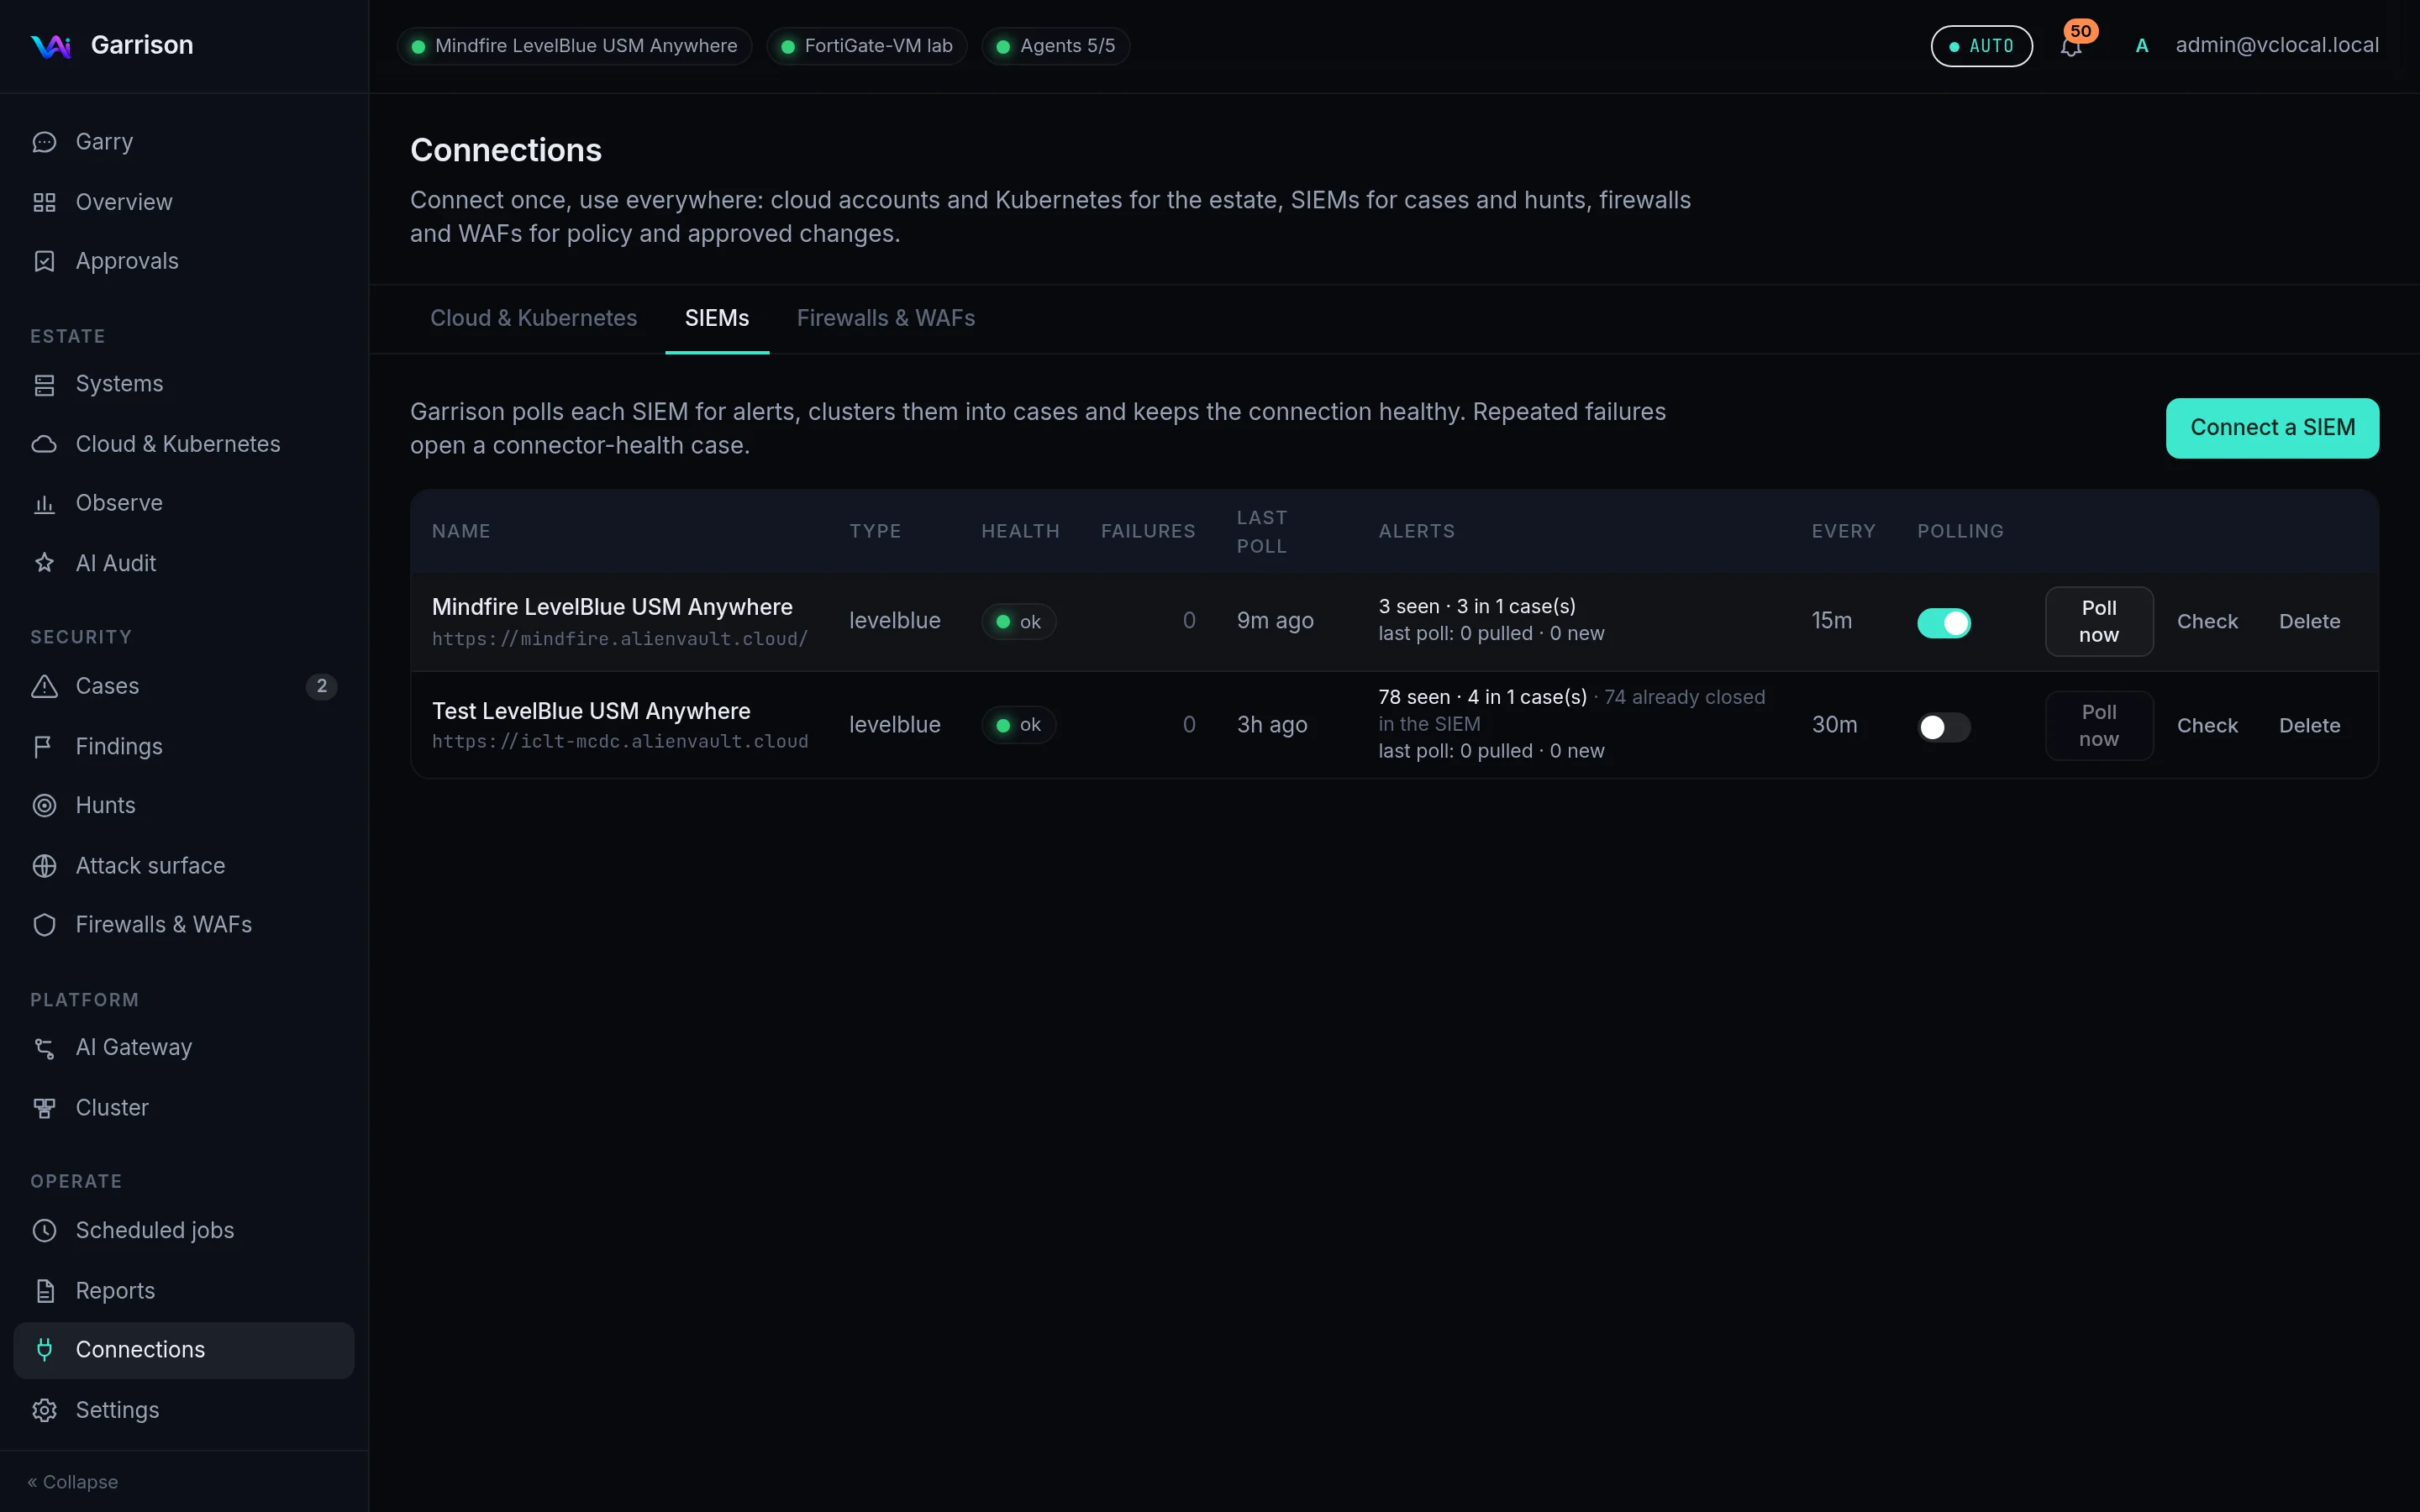Open the Garrison logo icon
Image resolution: width=2420 pixels, height=1512 pixels.
(x=50, y=46)
